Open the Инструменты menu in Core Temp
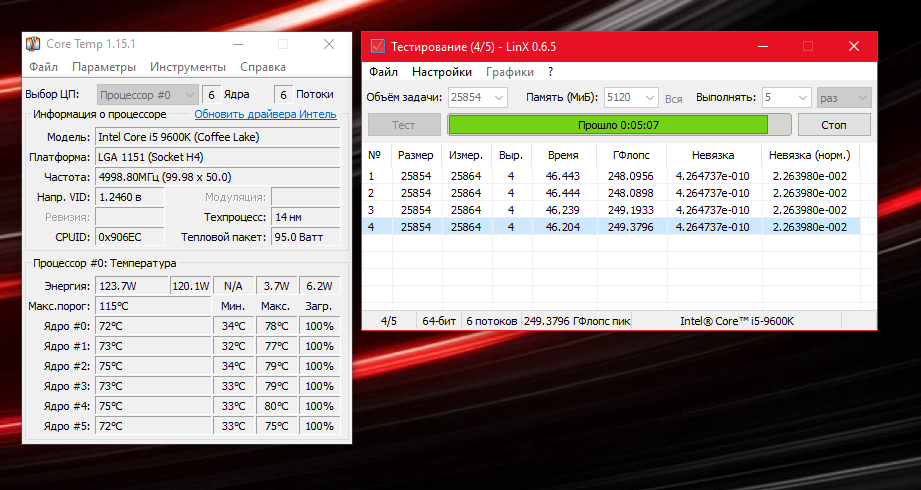The width and height of the screenshot is (921, 490). (188, 67)
